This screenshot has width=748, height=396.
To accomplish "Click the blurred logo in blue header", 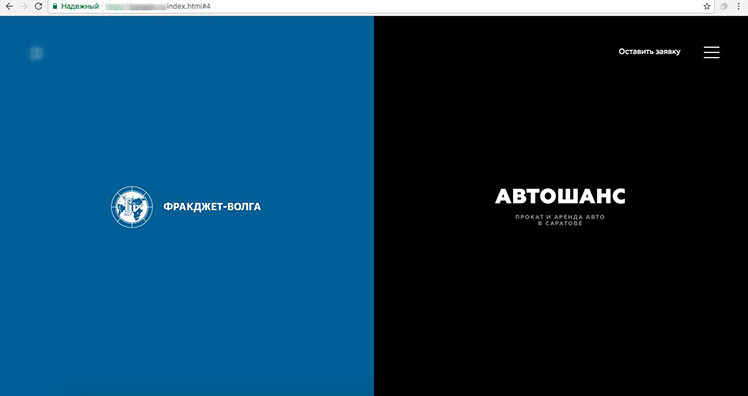I will tap(36, 53).
